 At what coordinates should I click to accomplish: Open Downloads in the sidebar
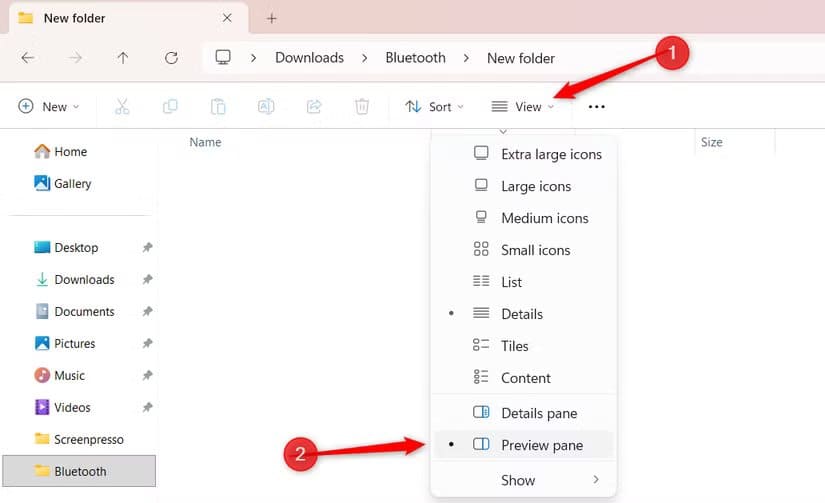click(74, 279)
